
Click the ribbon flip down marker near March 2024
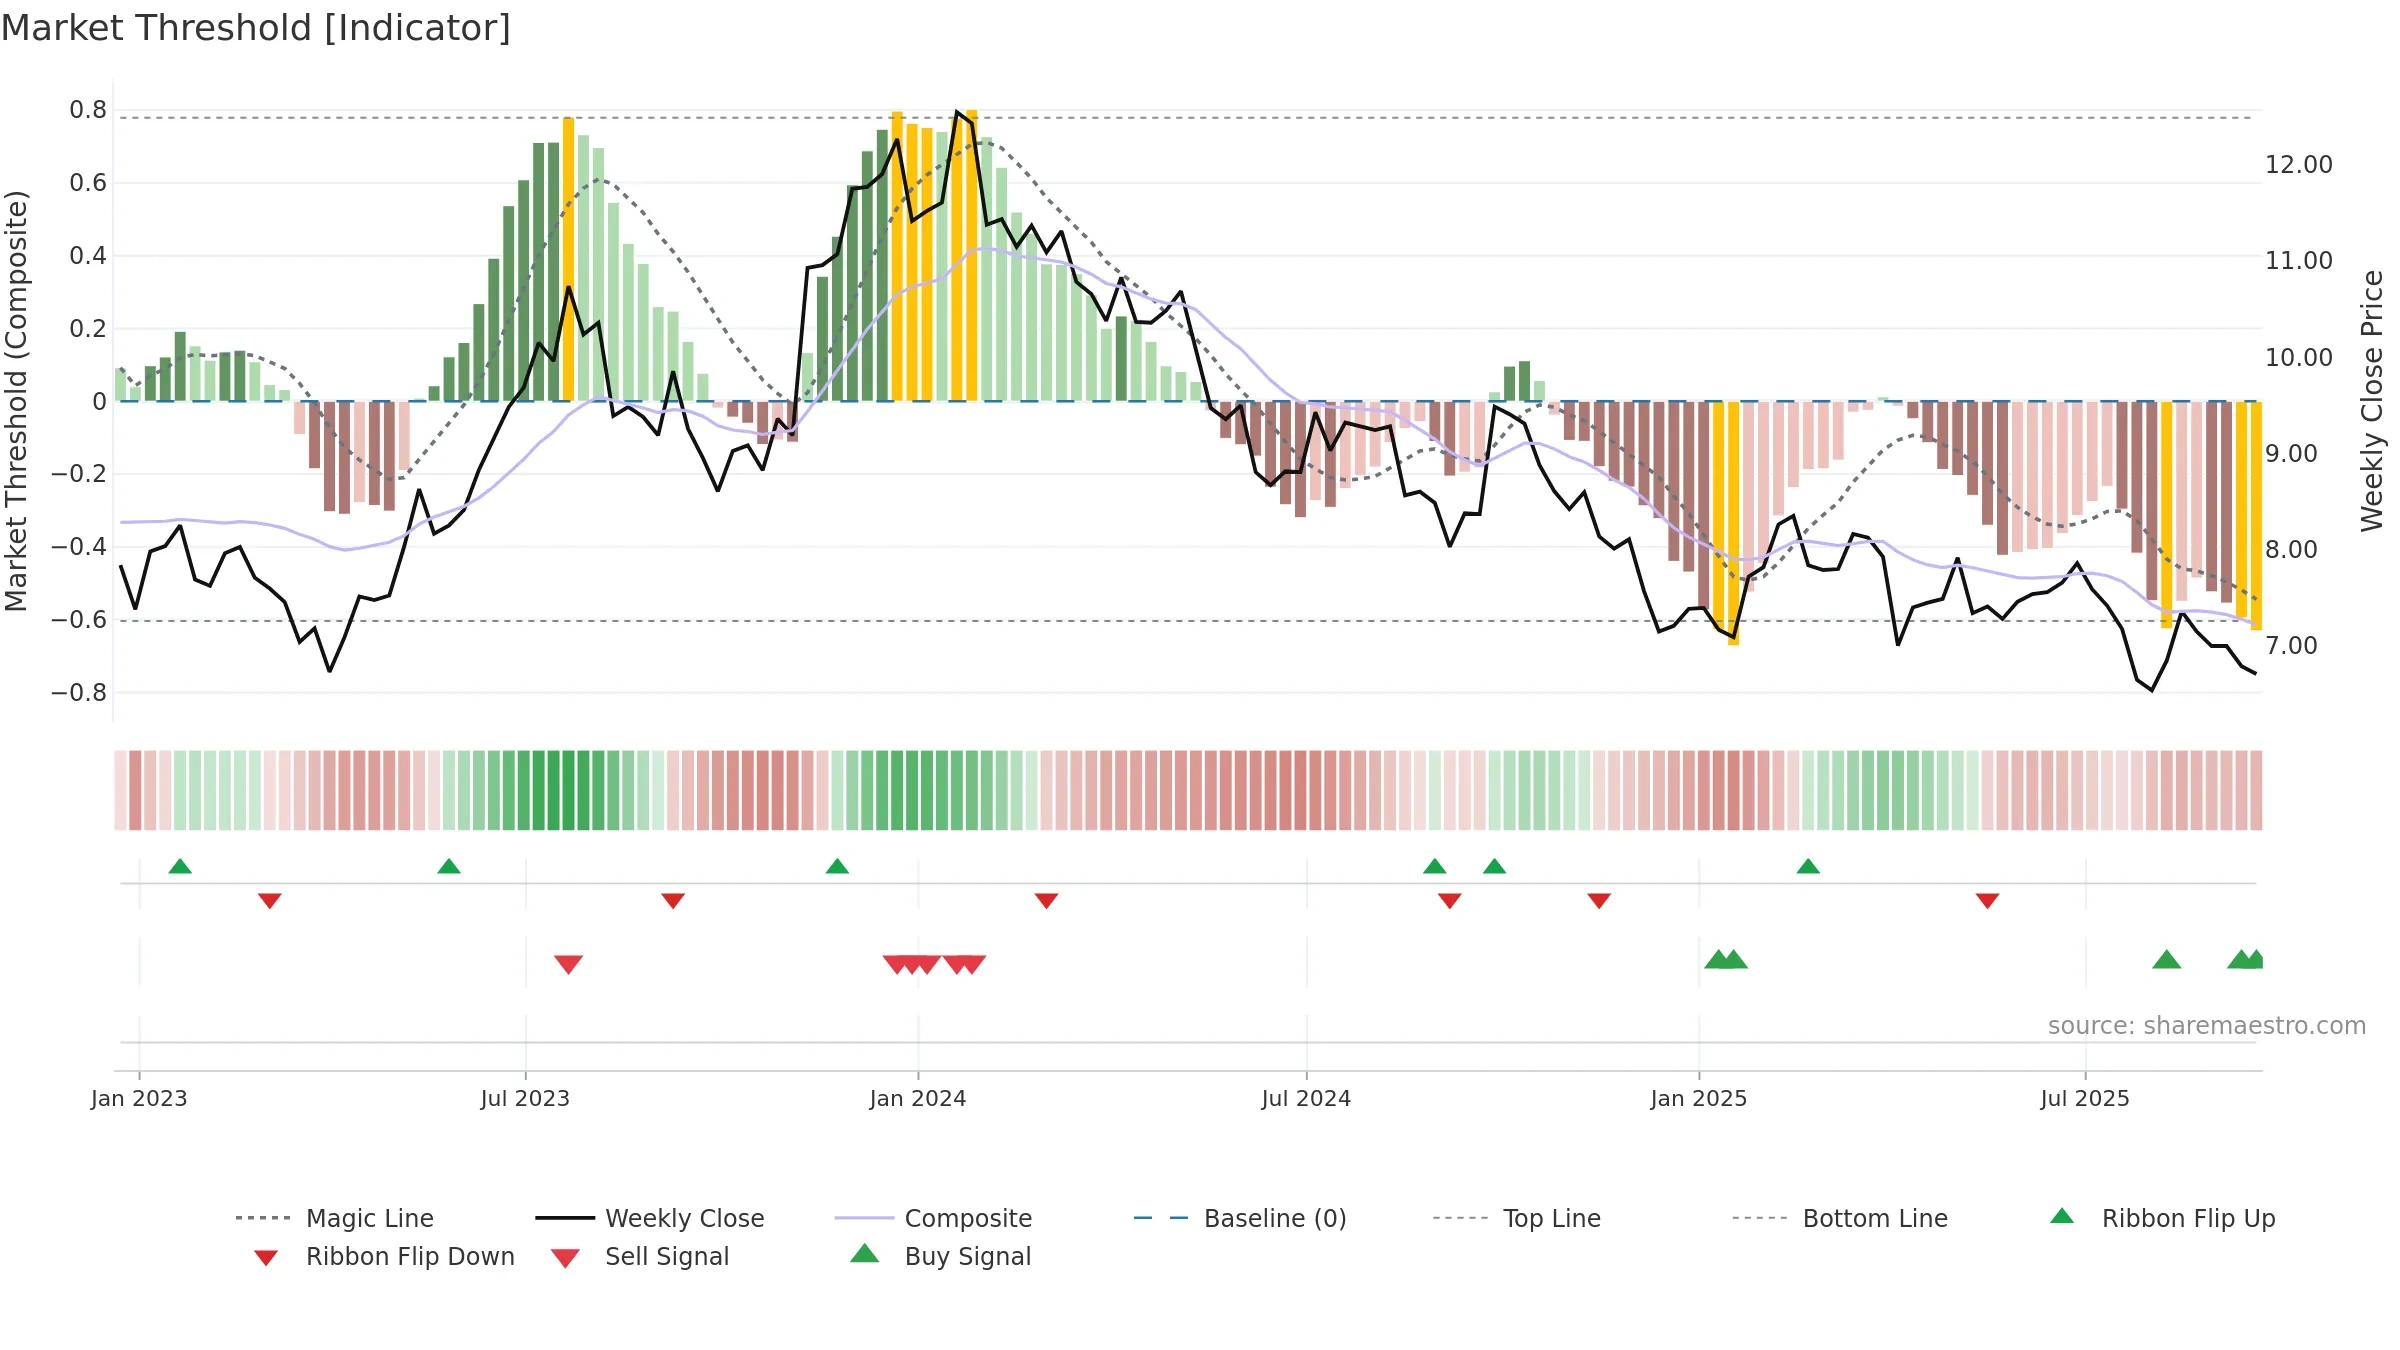[1047, 901]
